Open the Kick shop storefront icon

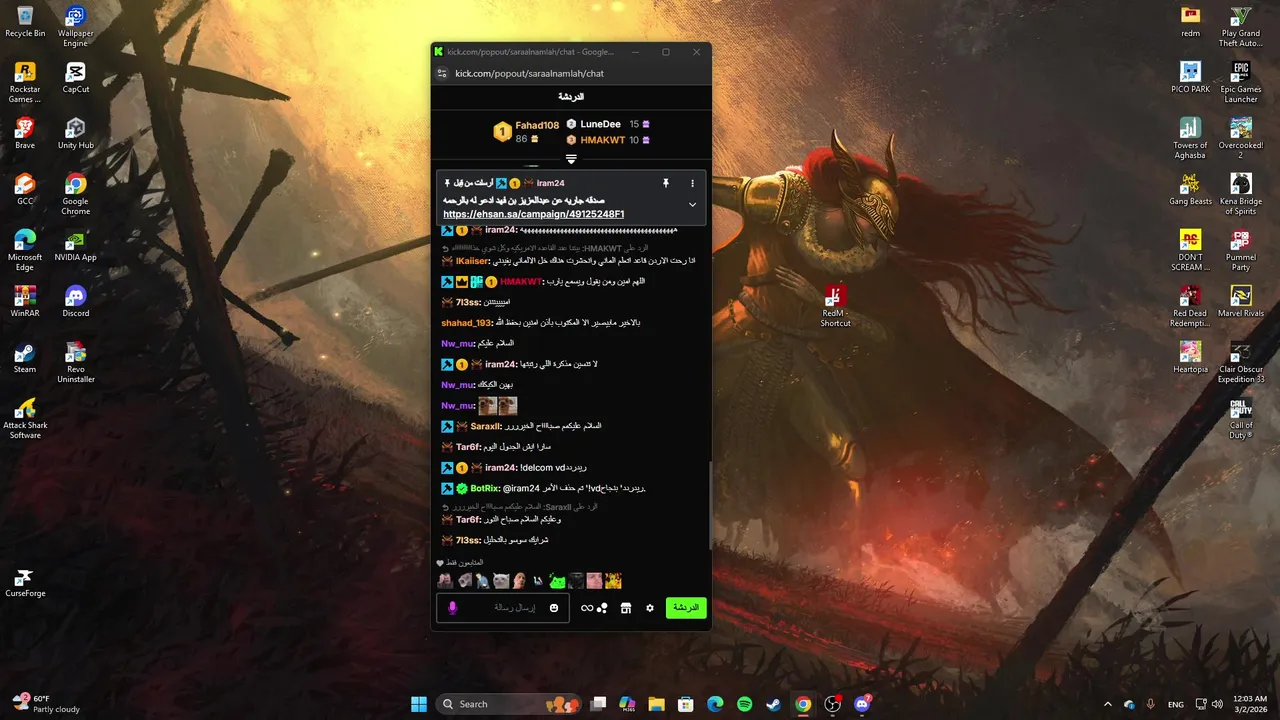point(626,608)
